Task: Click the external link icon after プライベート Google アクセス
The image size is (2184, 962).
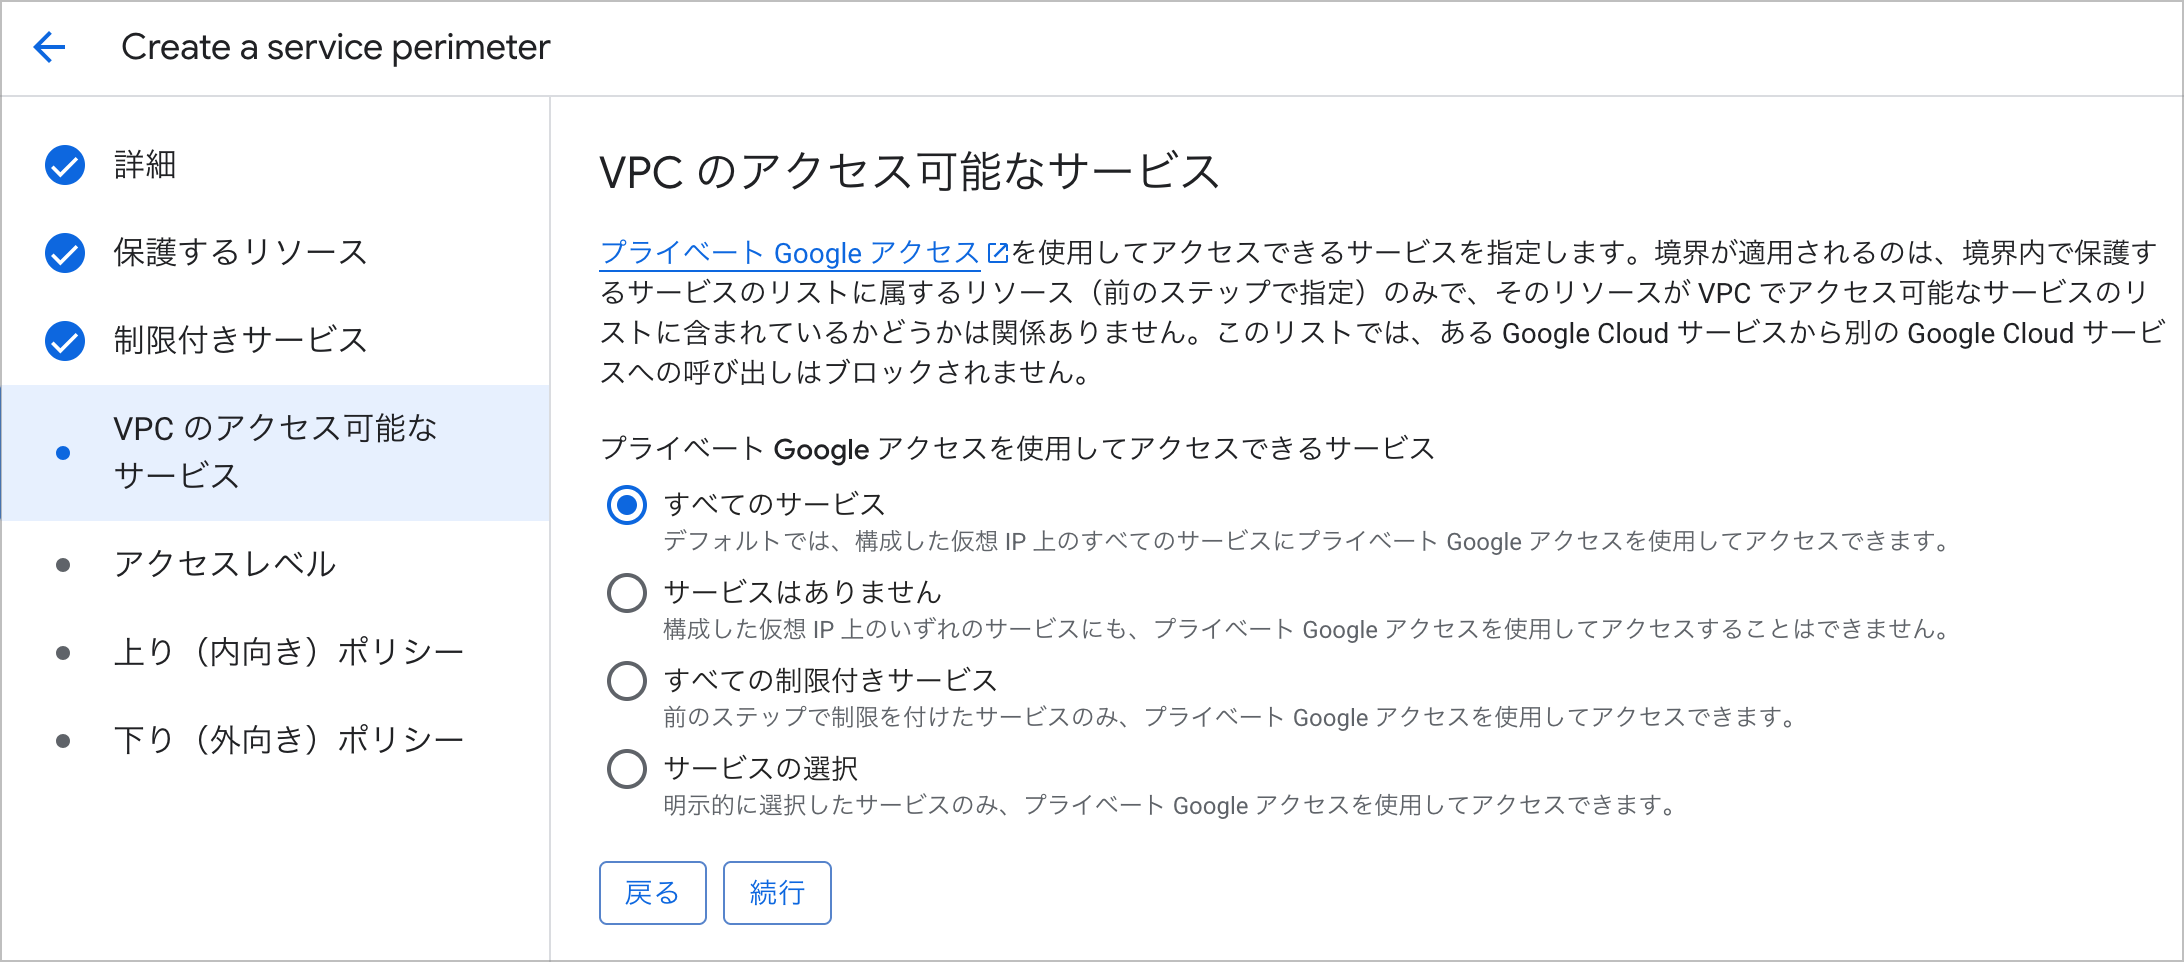Action: (x=997, y=253)
